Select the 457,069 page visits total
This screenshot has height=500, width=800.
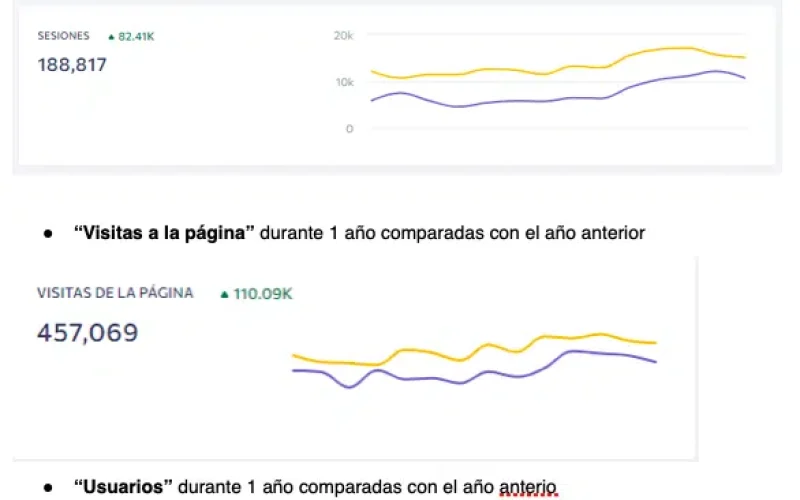87,333
